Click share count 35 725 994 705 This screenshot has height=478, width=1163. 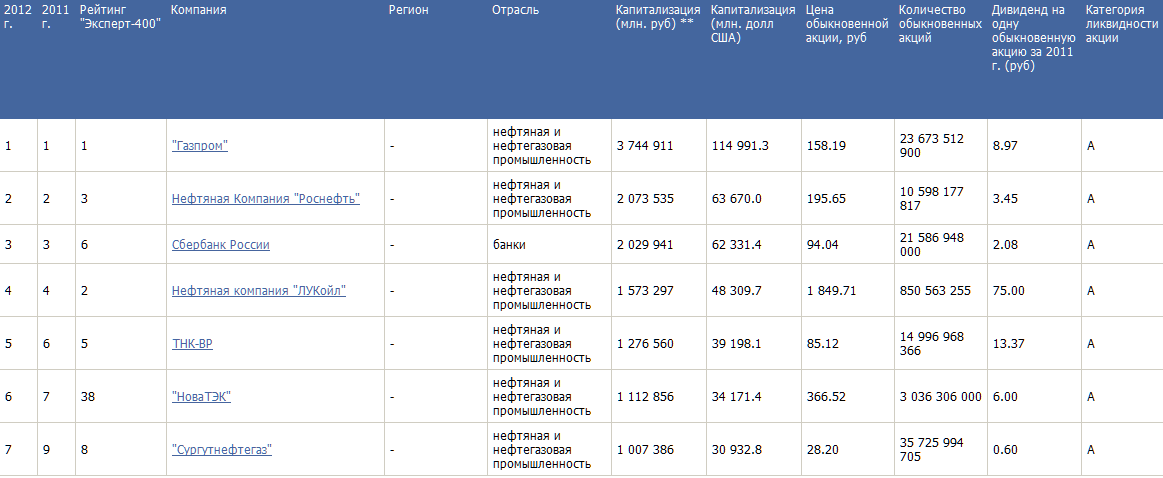(932, 450)
